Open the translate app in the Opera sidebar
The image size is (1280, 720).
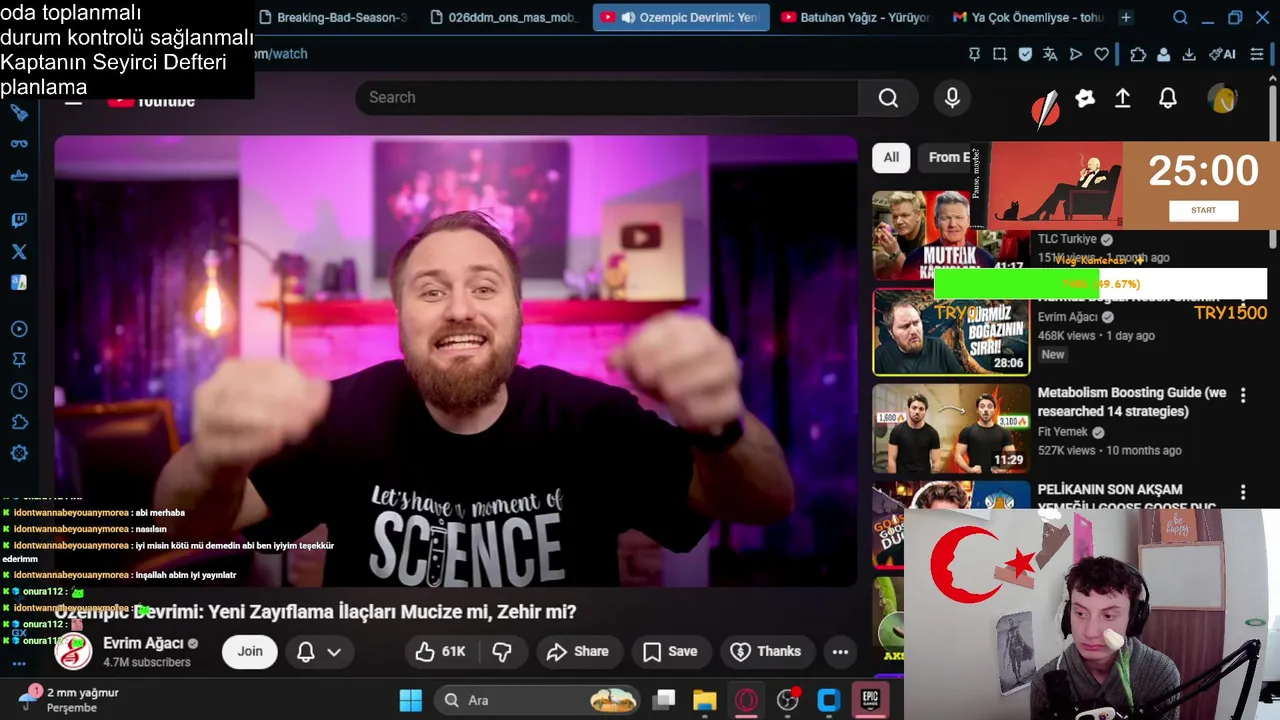tap(19, 283)
